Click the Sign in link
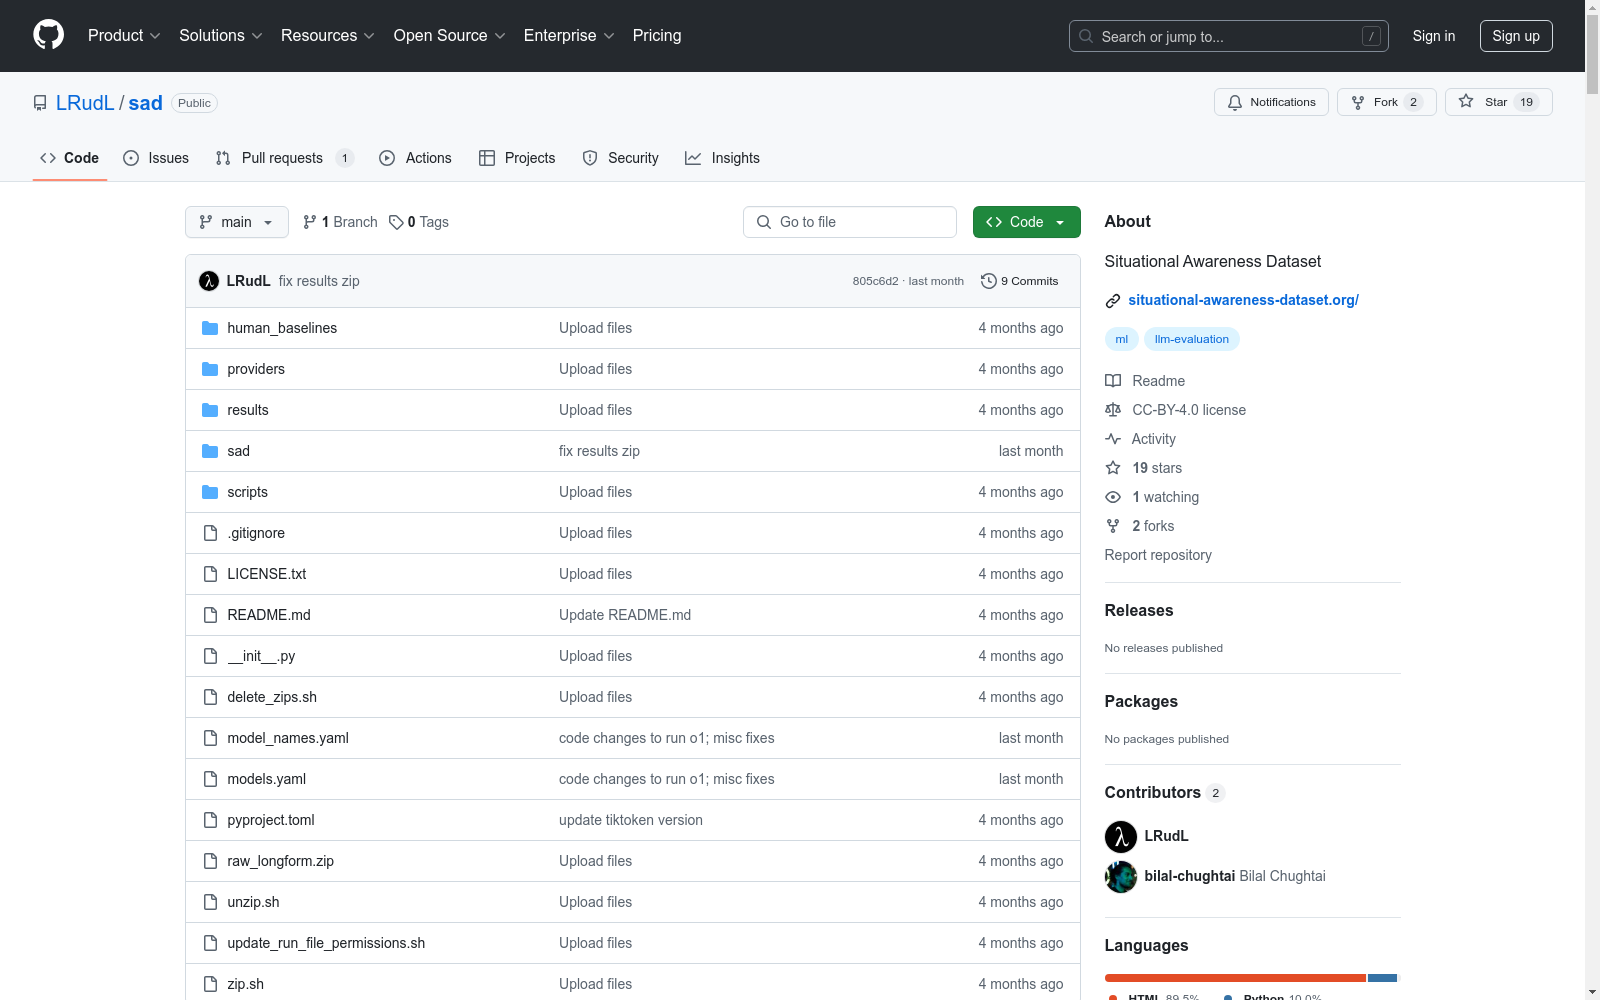 tap(1434, 36)
